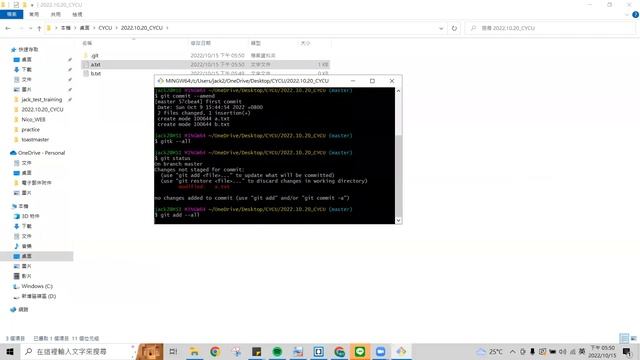The image size is (640, 360).
Task: Open File Explorer help
Action: click(x=635, y=15)
